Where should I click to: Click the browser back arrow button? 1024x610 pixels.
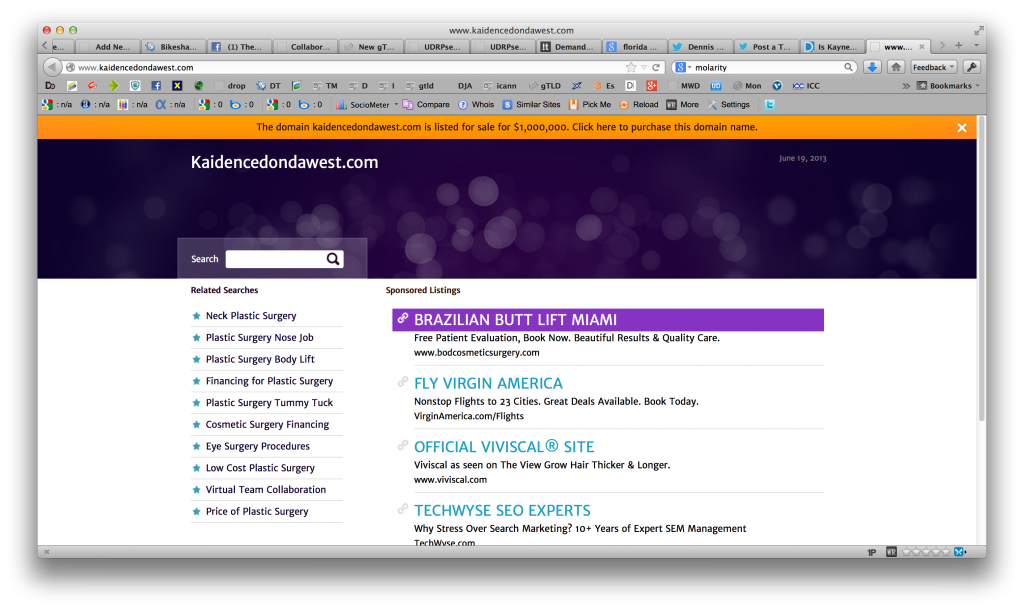coord(52,67)
